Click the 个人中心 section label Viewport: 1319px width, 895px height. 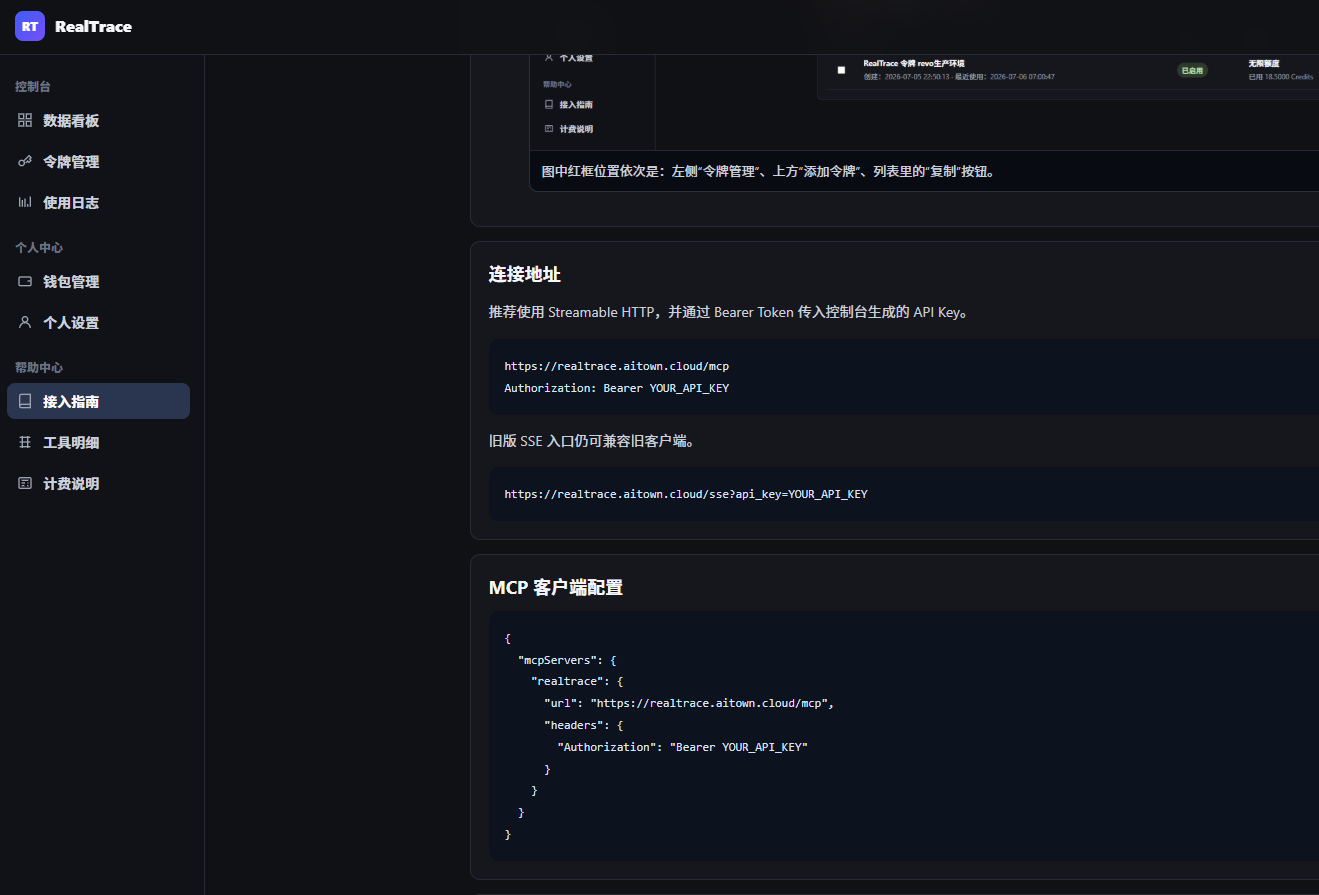[39, 247]
